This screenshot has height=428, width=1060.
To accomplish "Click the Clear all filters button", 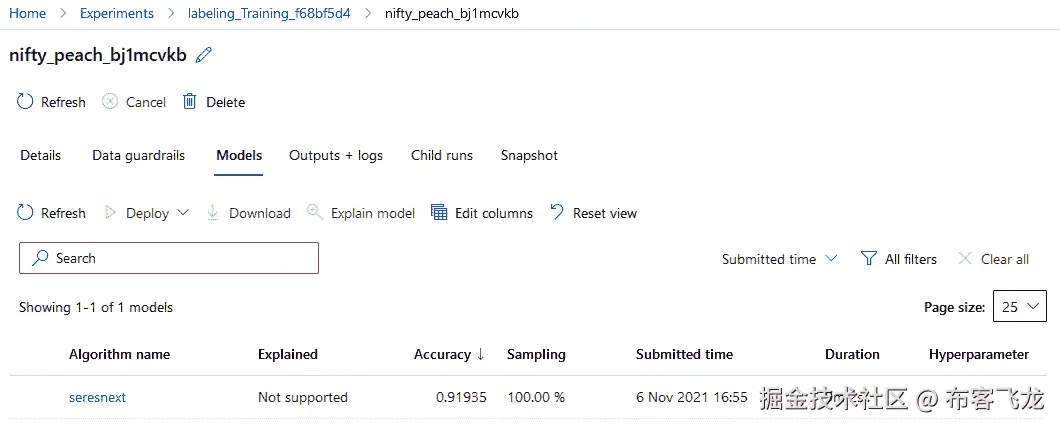I will 993,259.
